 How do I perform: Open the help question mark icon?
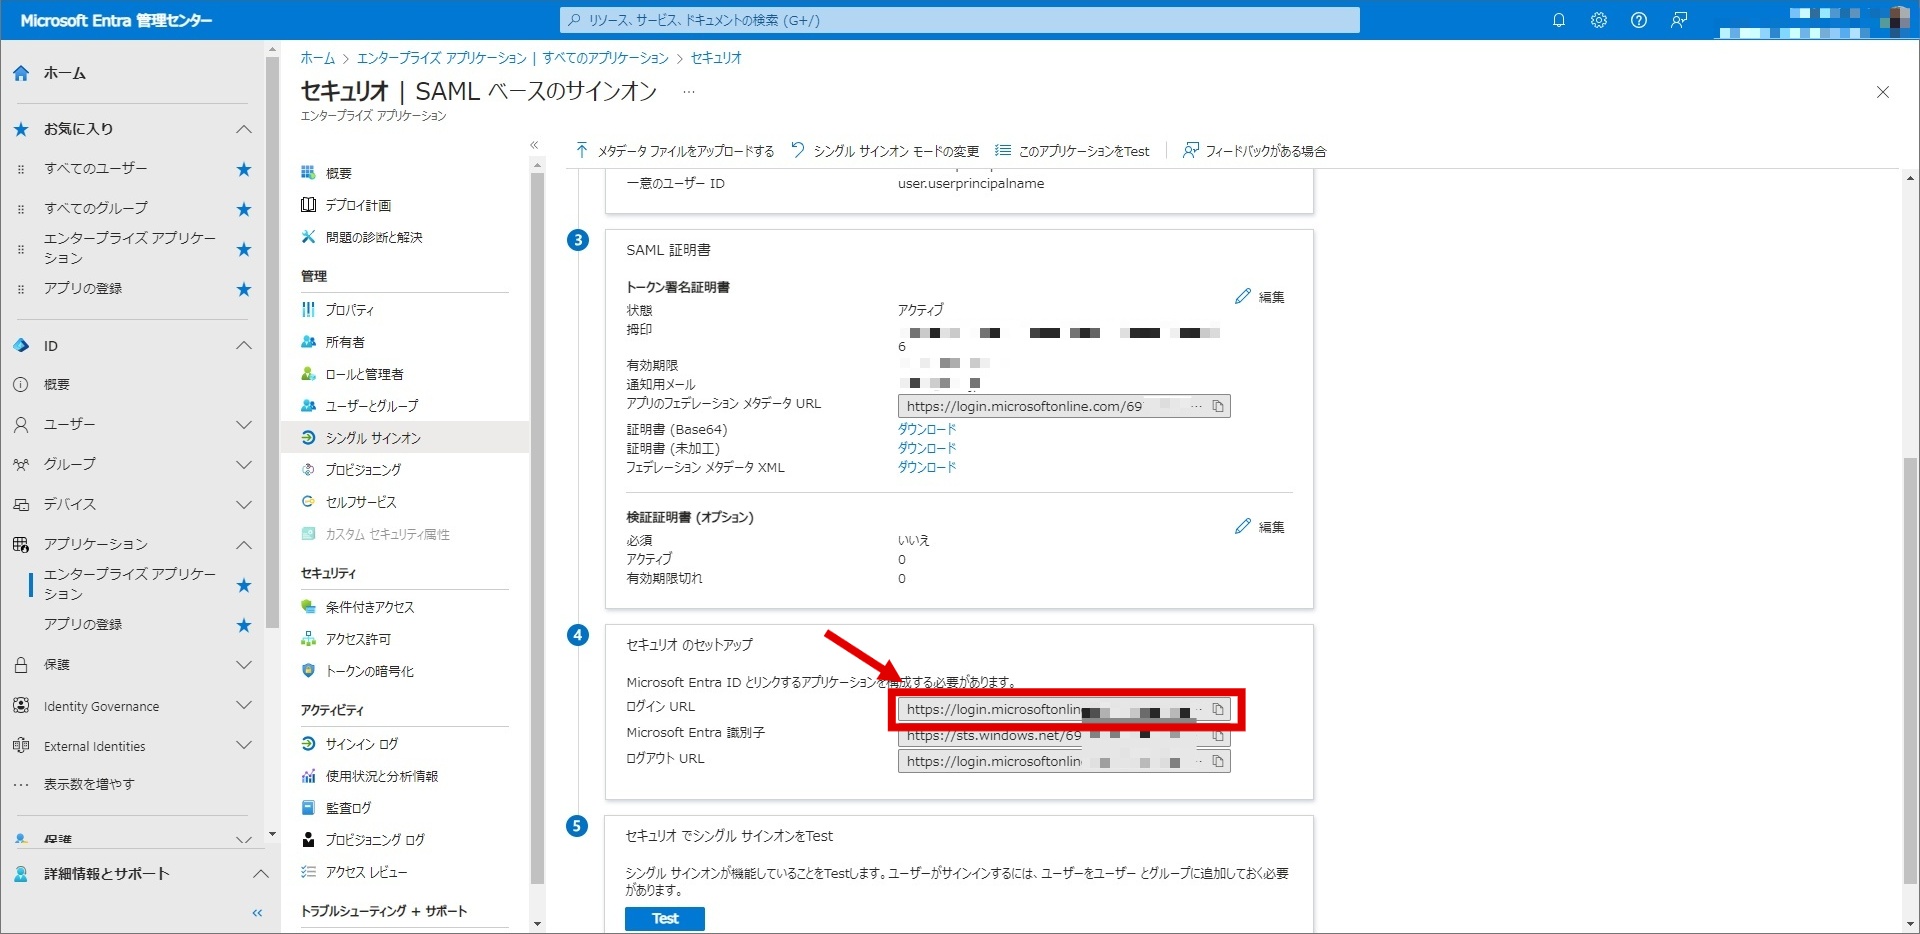coord(1638,20)
